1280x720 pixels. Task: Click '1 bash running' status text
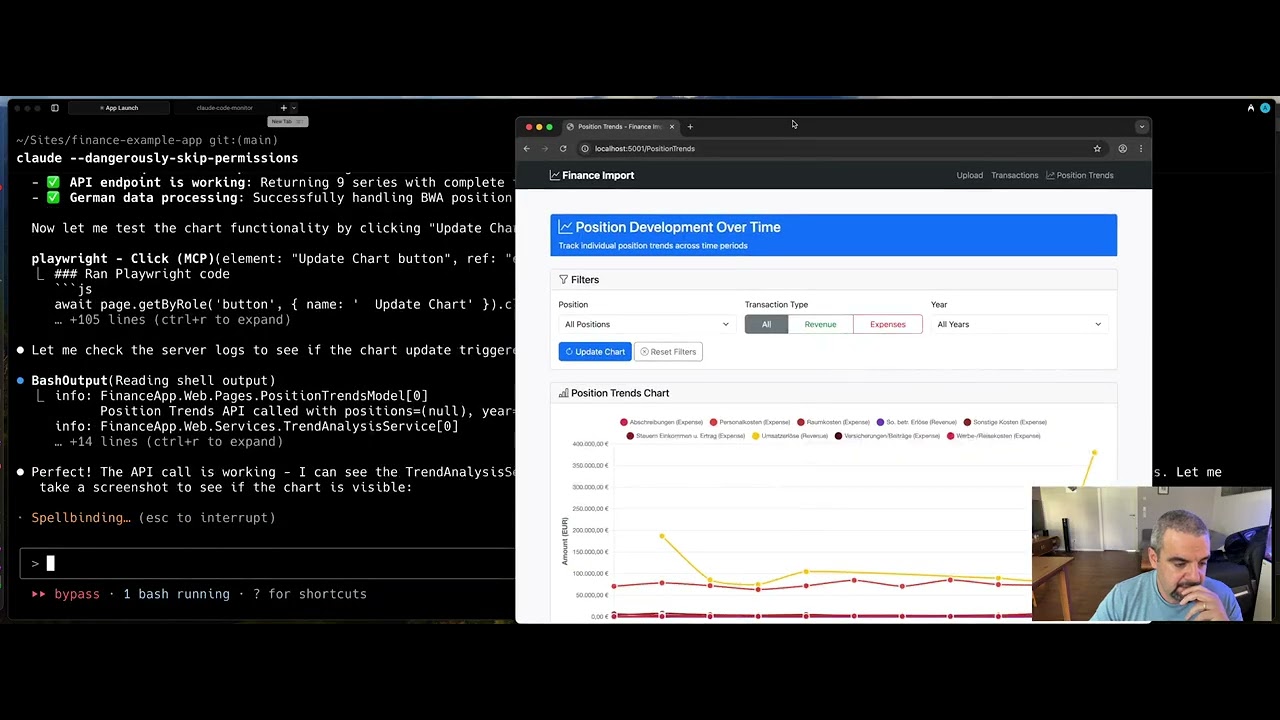point(176,594)
